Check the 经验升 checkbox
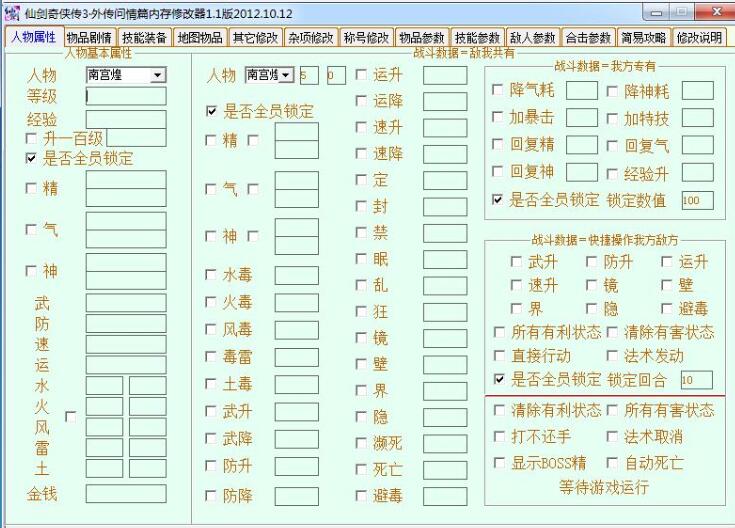This screenshot has height=528, width=735. pos(612,174)
